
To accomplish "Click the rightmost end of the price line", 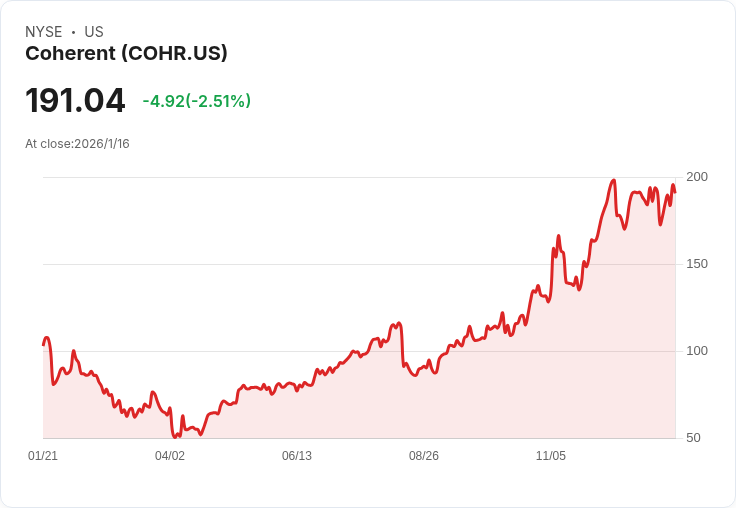I will tap(675, 191).
